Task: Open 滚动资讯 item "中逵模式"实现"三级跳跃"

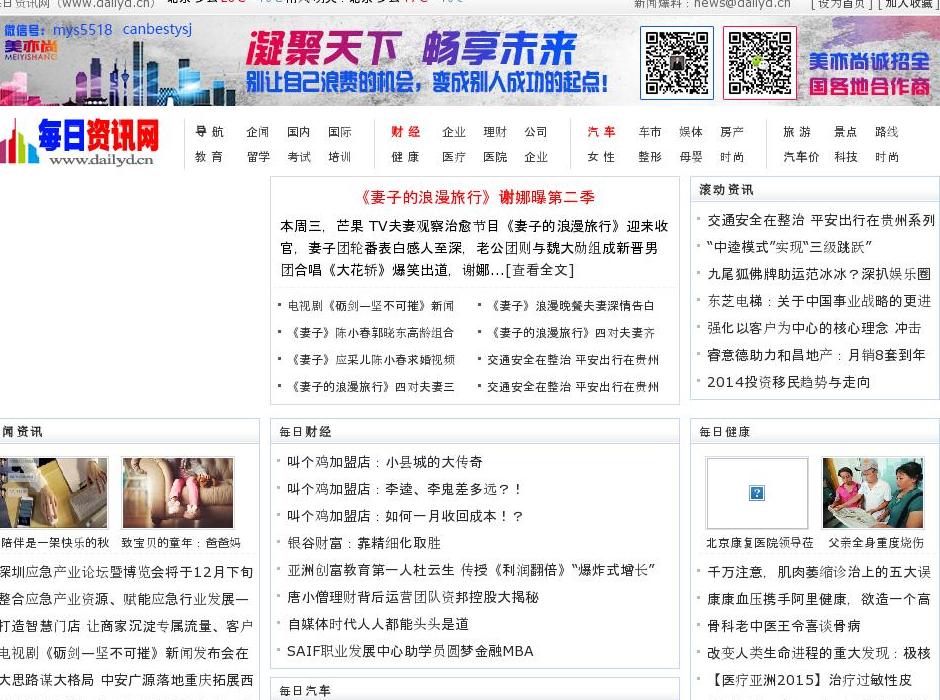Action: pos(789,247)
